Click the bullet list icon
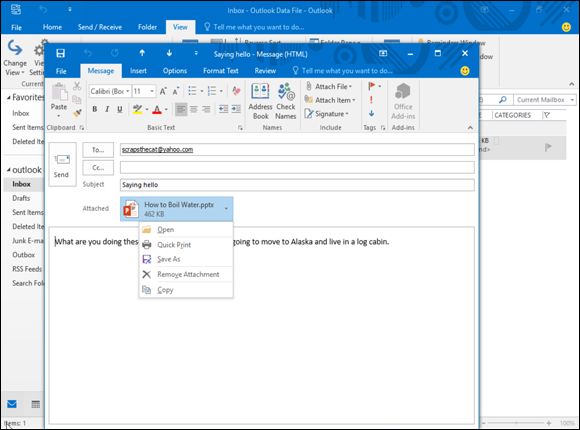Image resolution: width=580 pixels, height=430 pixels. 192,91
